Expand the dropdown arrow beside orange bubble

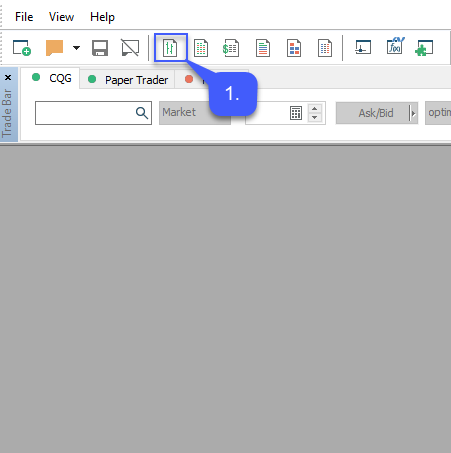(x=76, y=48)
